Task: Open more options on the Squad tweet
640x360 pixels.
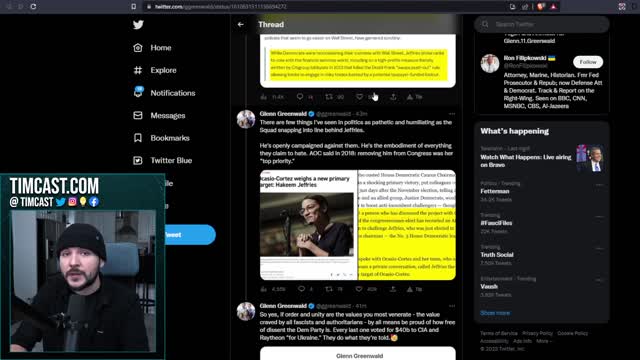Action: [451, 114]
